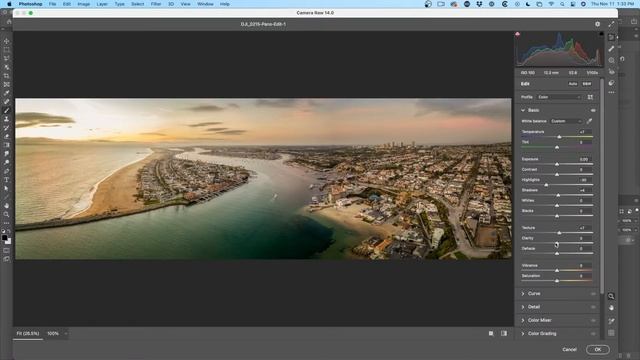Open the Healing tool in Camera Raw
This screenshot has width=640, height=360.
pyautogui.click(x=611, y=49)
